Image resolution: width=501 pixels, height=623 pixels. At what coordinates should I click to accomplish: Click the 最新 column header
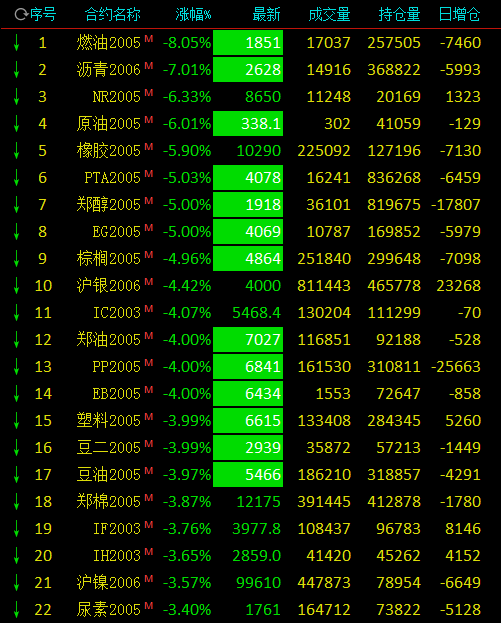267,15
